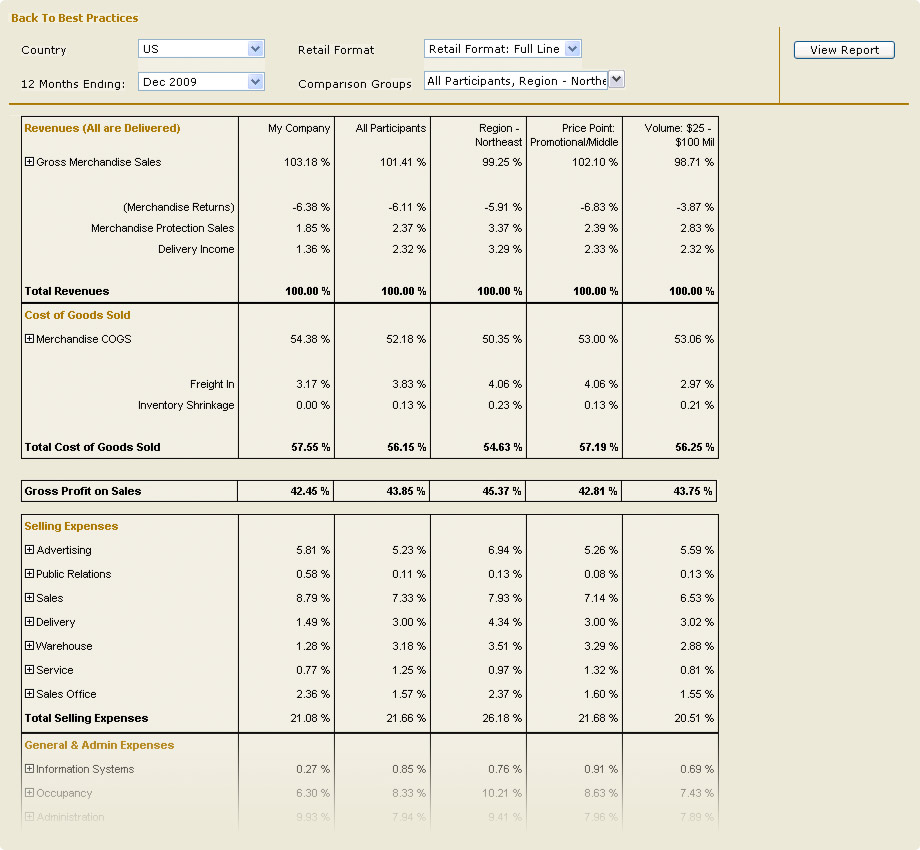This screenshot has height=850, width=920.
Task: Open the Retail Format dropdown
Action: pyautogui.click(x=572, y=49)
